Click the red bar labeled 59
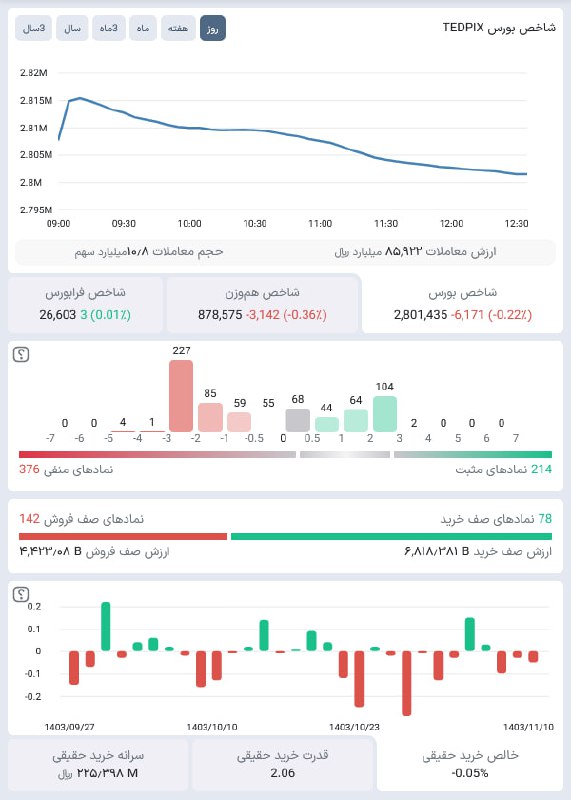This screenshot has height=800, width=571. point(239,422)
